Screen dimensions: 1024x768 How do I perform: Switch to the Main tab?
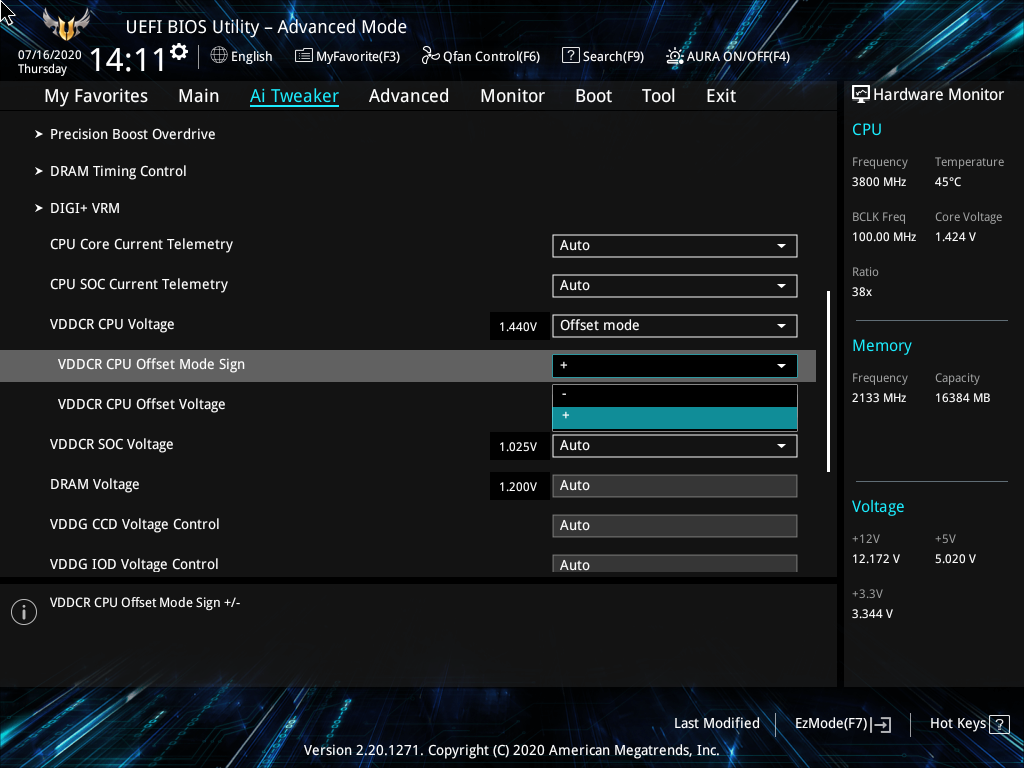coord(199,96)
